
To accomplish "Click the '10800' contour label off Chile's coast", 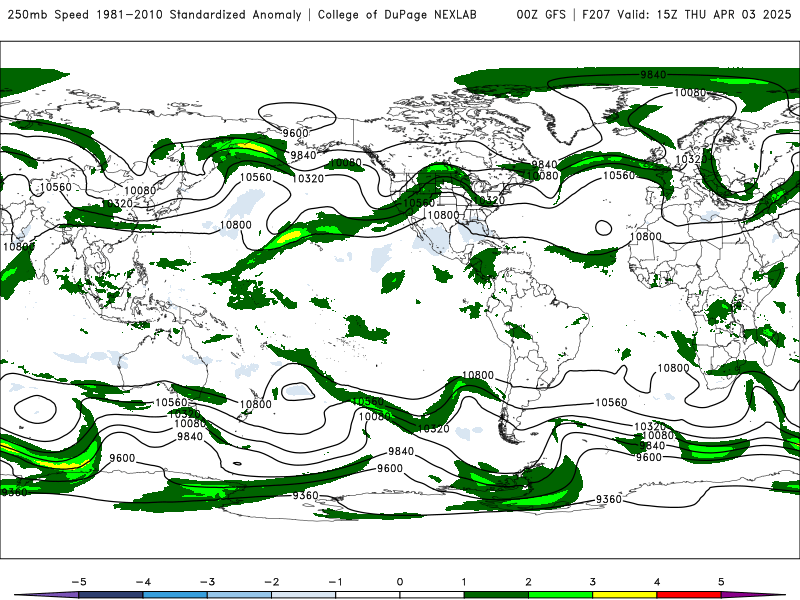I will tap(478, 376).
